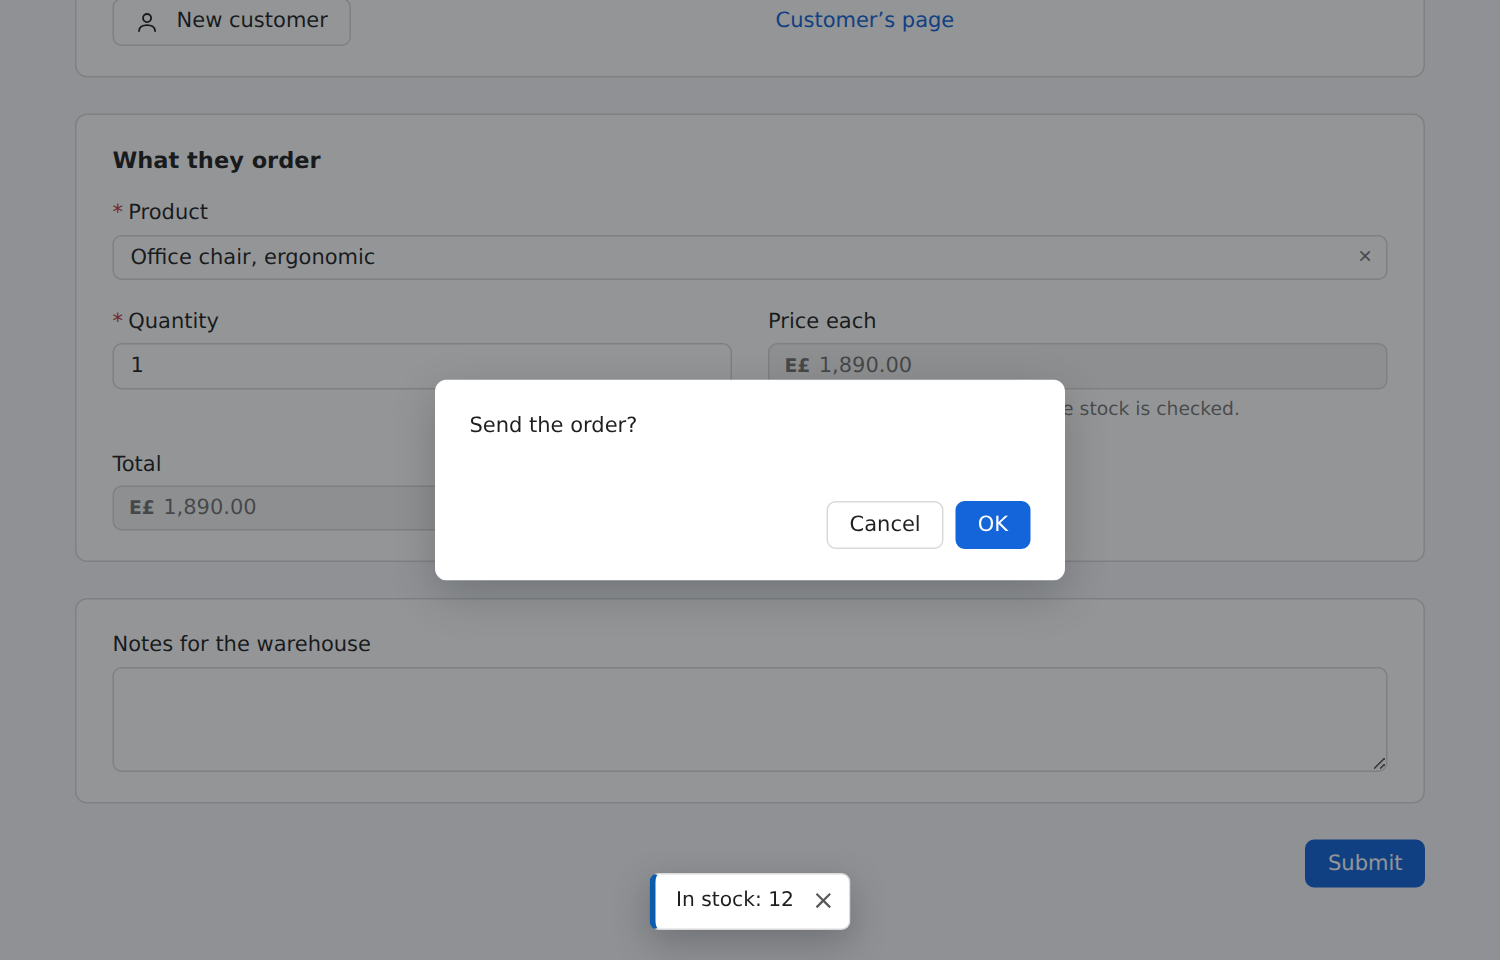Click the Product label

pos(168,212)
